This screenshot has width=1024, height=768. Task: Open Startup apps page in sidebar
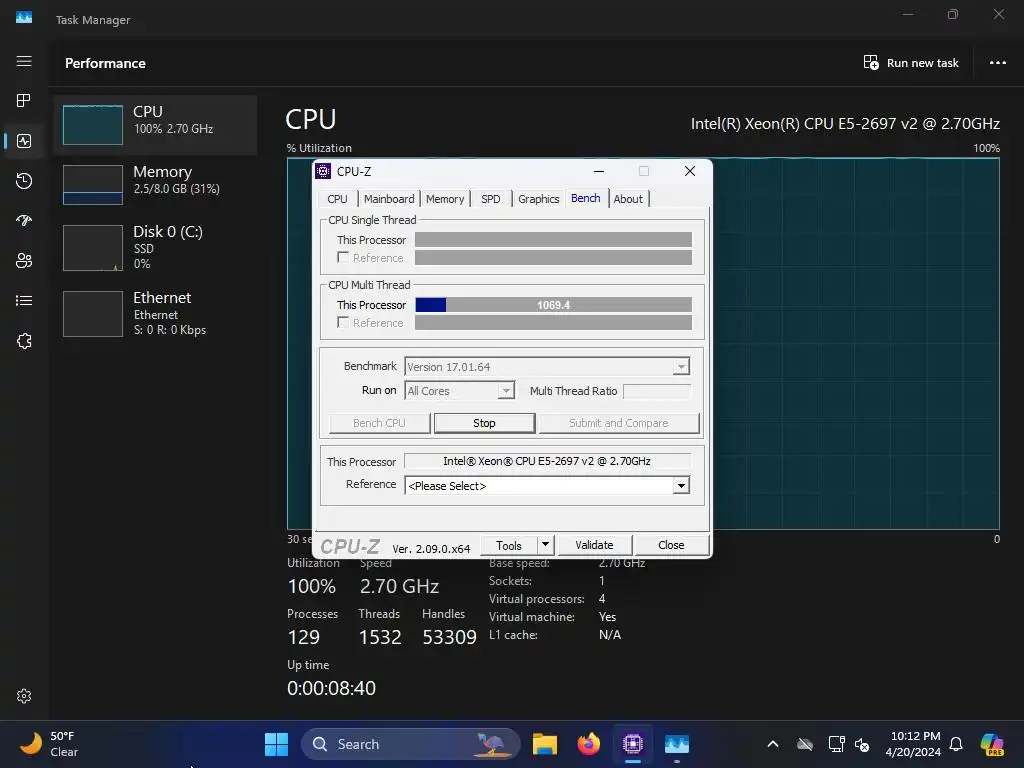[24, 221]
